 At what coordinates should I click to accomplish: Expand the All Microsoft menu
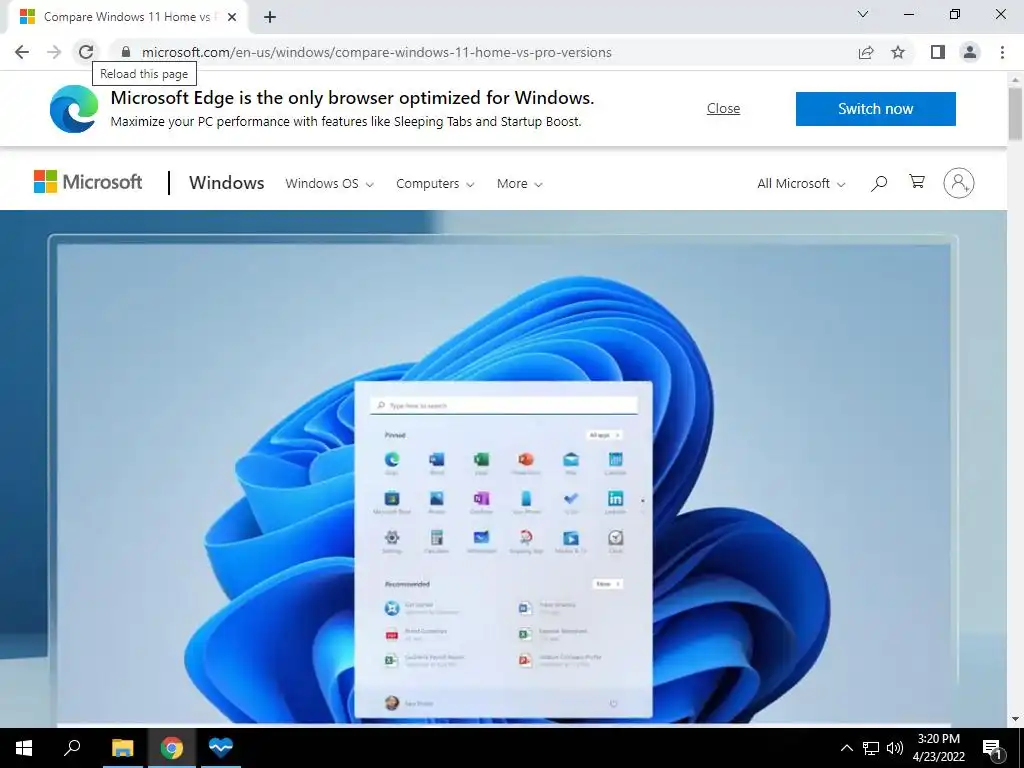pyautogui.click(x=801, y=184)
